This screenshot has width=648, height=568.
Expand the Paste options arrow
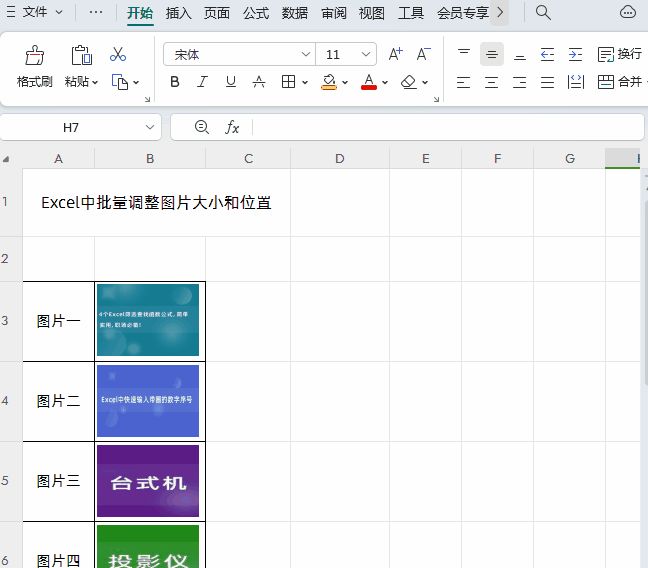click(95, 82)
